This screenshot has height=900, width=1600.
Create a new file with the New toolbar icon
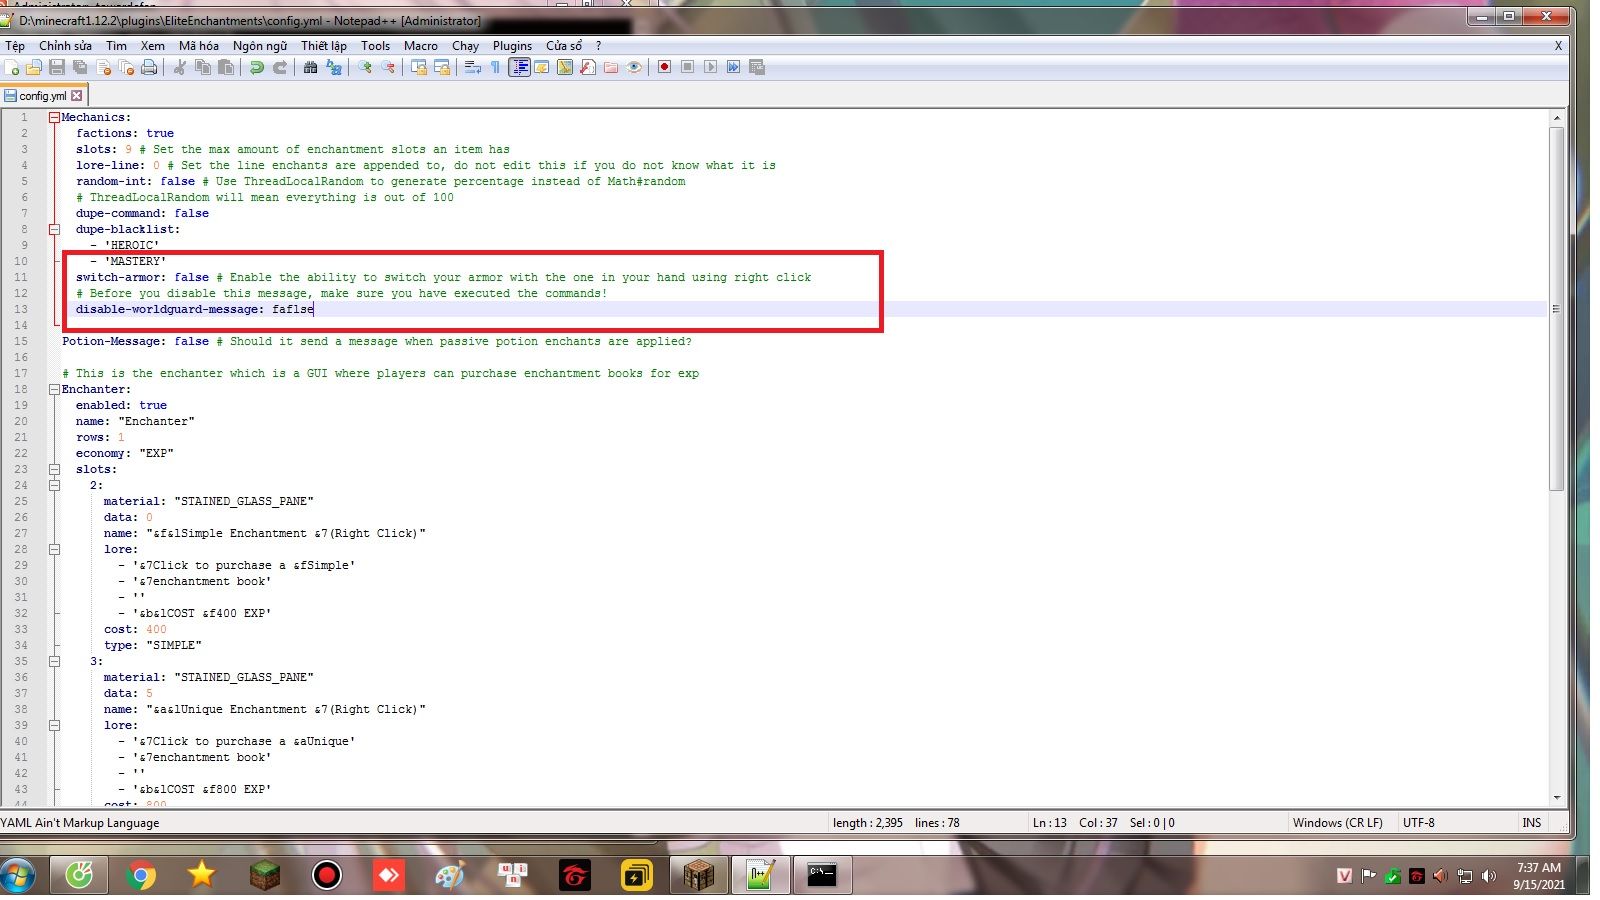click(12, 67)
